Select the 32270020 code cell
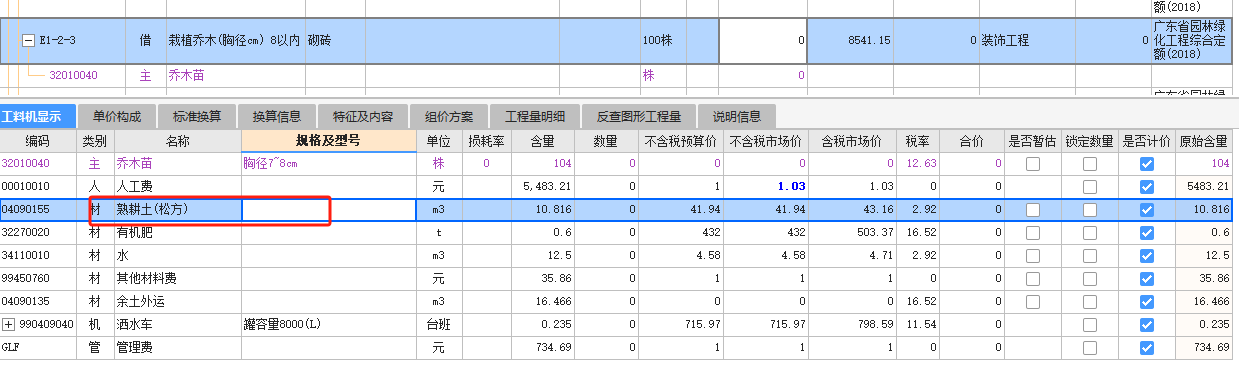The image size is (1239, 367). pos(39,232)
